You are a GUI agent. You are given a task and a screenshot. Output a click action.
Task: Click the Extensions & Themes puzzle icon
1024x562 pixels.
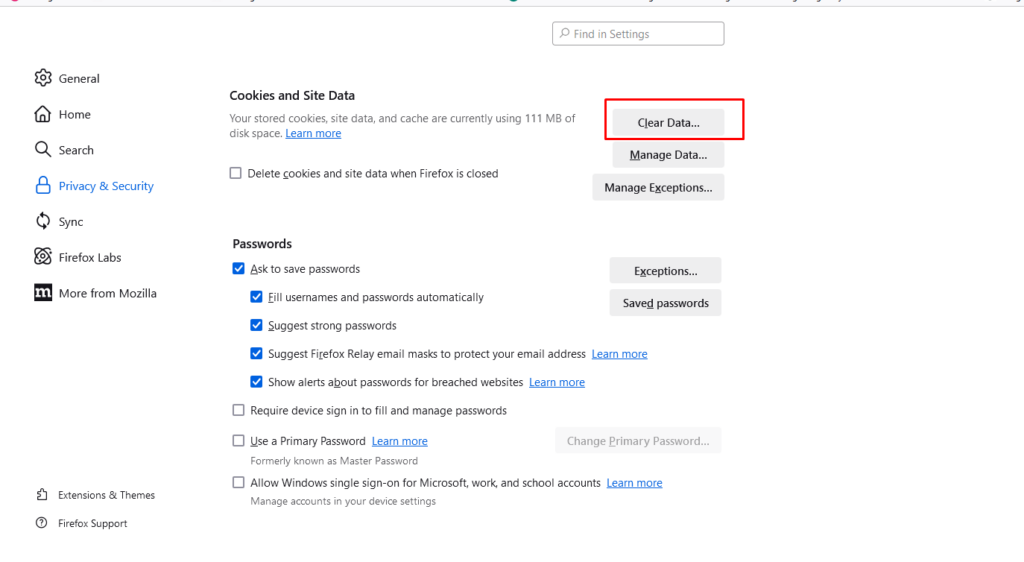42,494
